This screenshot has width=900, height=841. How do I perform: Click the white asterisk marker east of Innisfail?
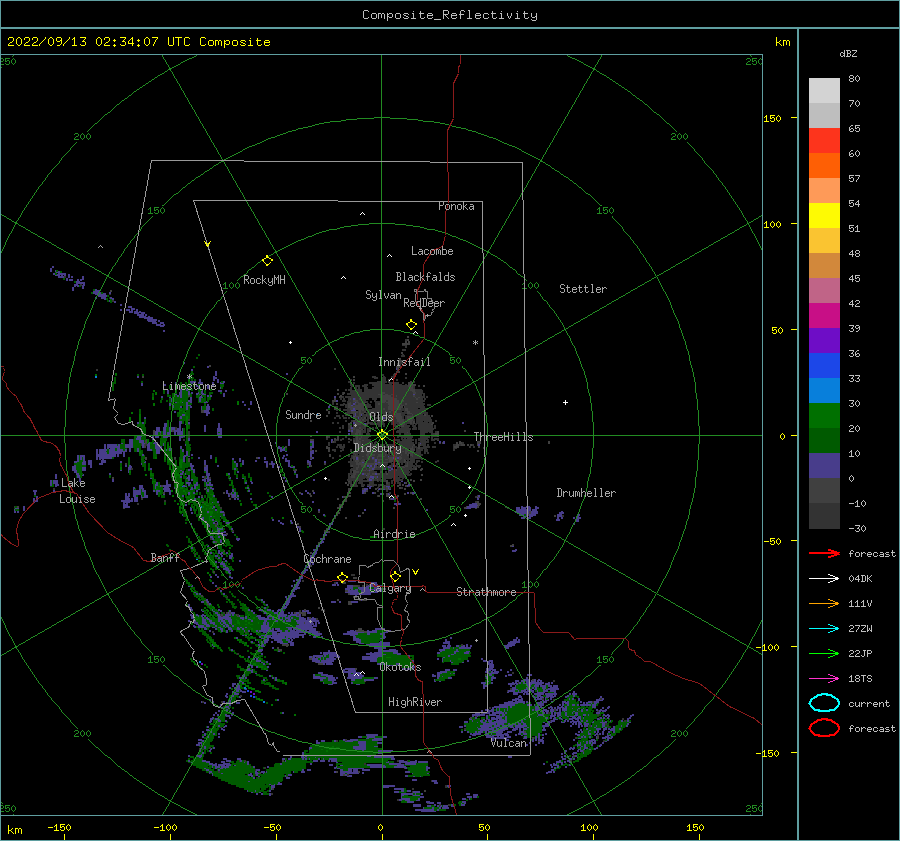[x=475, y=343]
